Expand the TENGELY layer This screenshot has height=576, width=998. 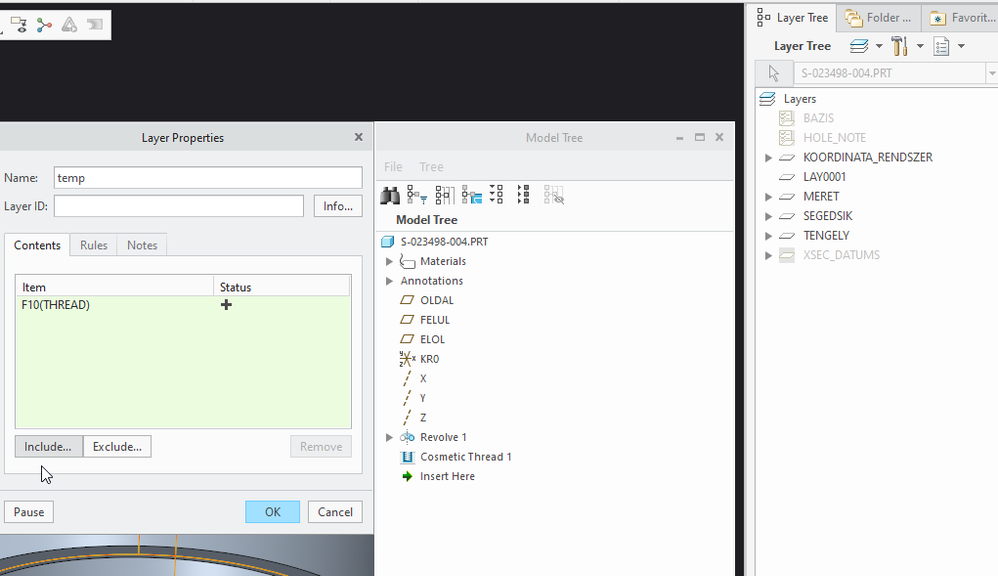click(x=768, y=236)
